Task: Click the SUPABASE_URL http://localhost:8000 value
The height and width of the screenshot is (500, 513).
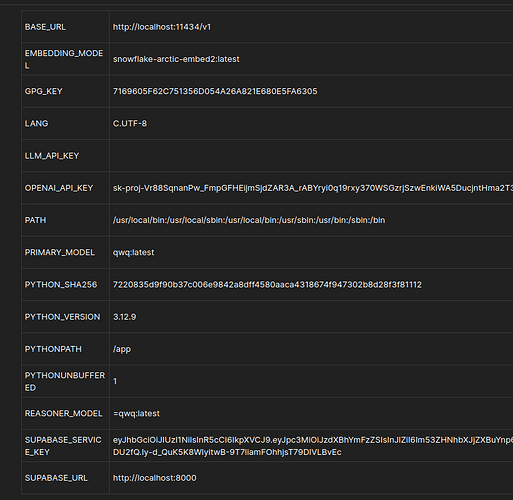Action: click(155, 478)
